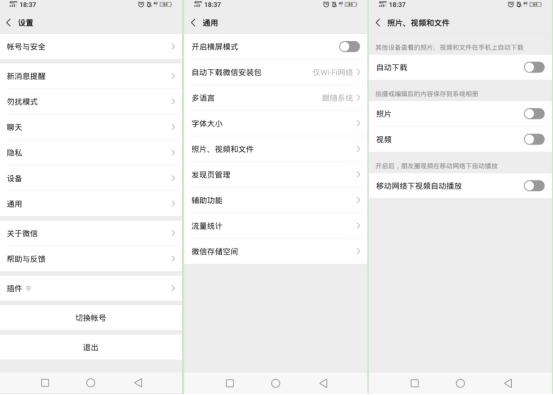Viewport: 553px width, 395px height.
Task: Select 仅Wi-Fi网络 value text
Action: point(333,72)
